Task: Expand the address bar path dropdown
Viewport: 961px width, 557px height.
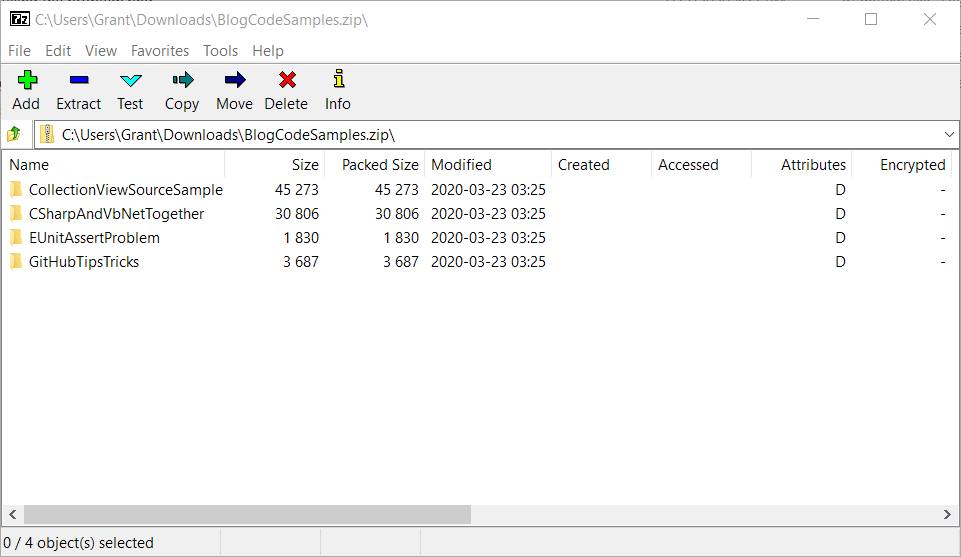Action: pyautogui.click(x=948, y=134)
